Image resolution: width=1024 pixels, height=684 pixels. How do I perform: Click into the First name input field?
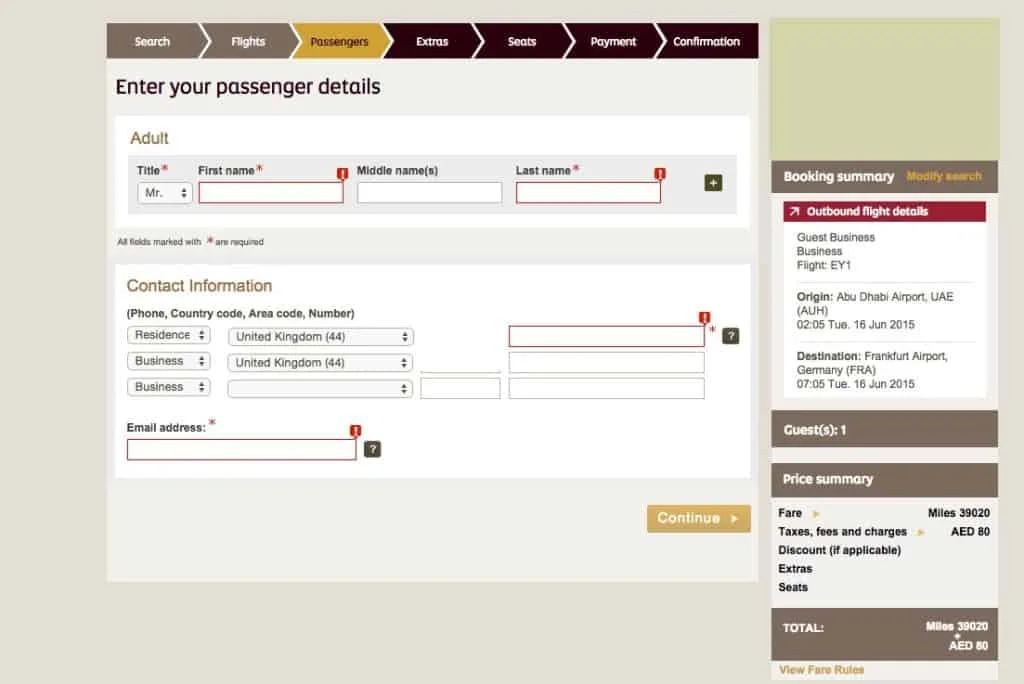[x=270, y=193]
